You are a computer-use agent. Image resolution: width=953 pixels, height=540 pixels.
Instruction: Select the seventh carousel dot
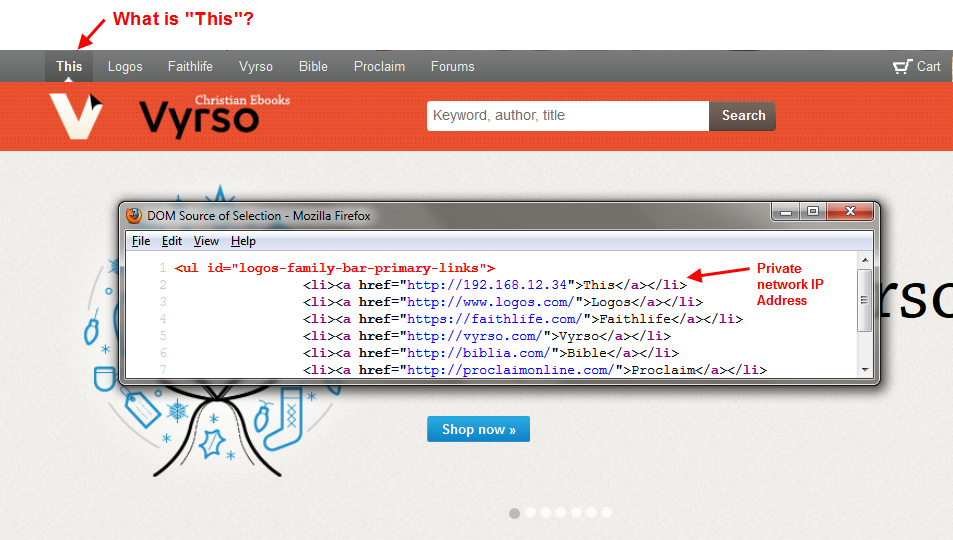606,513
